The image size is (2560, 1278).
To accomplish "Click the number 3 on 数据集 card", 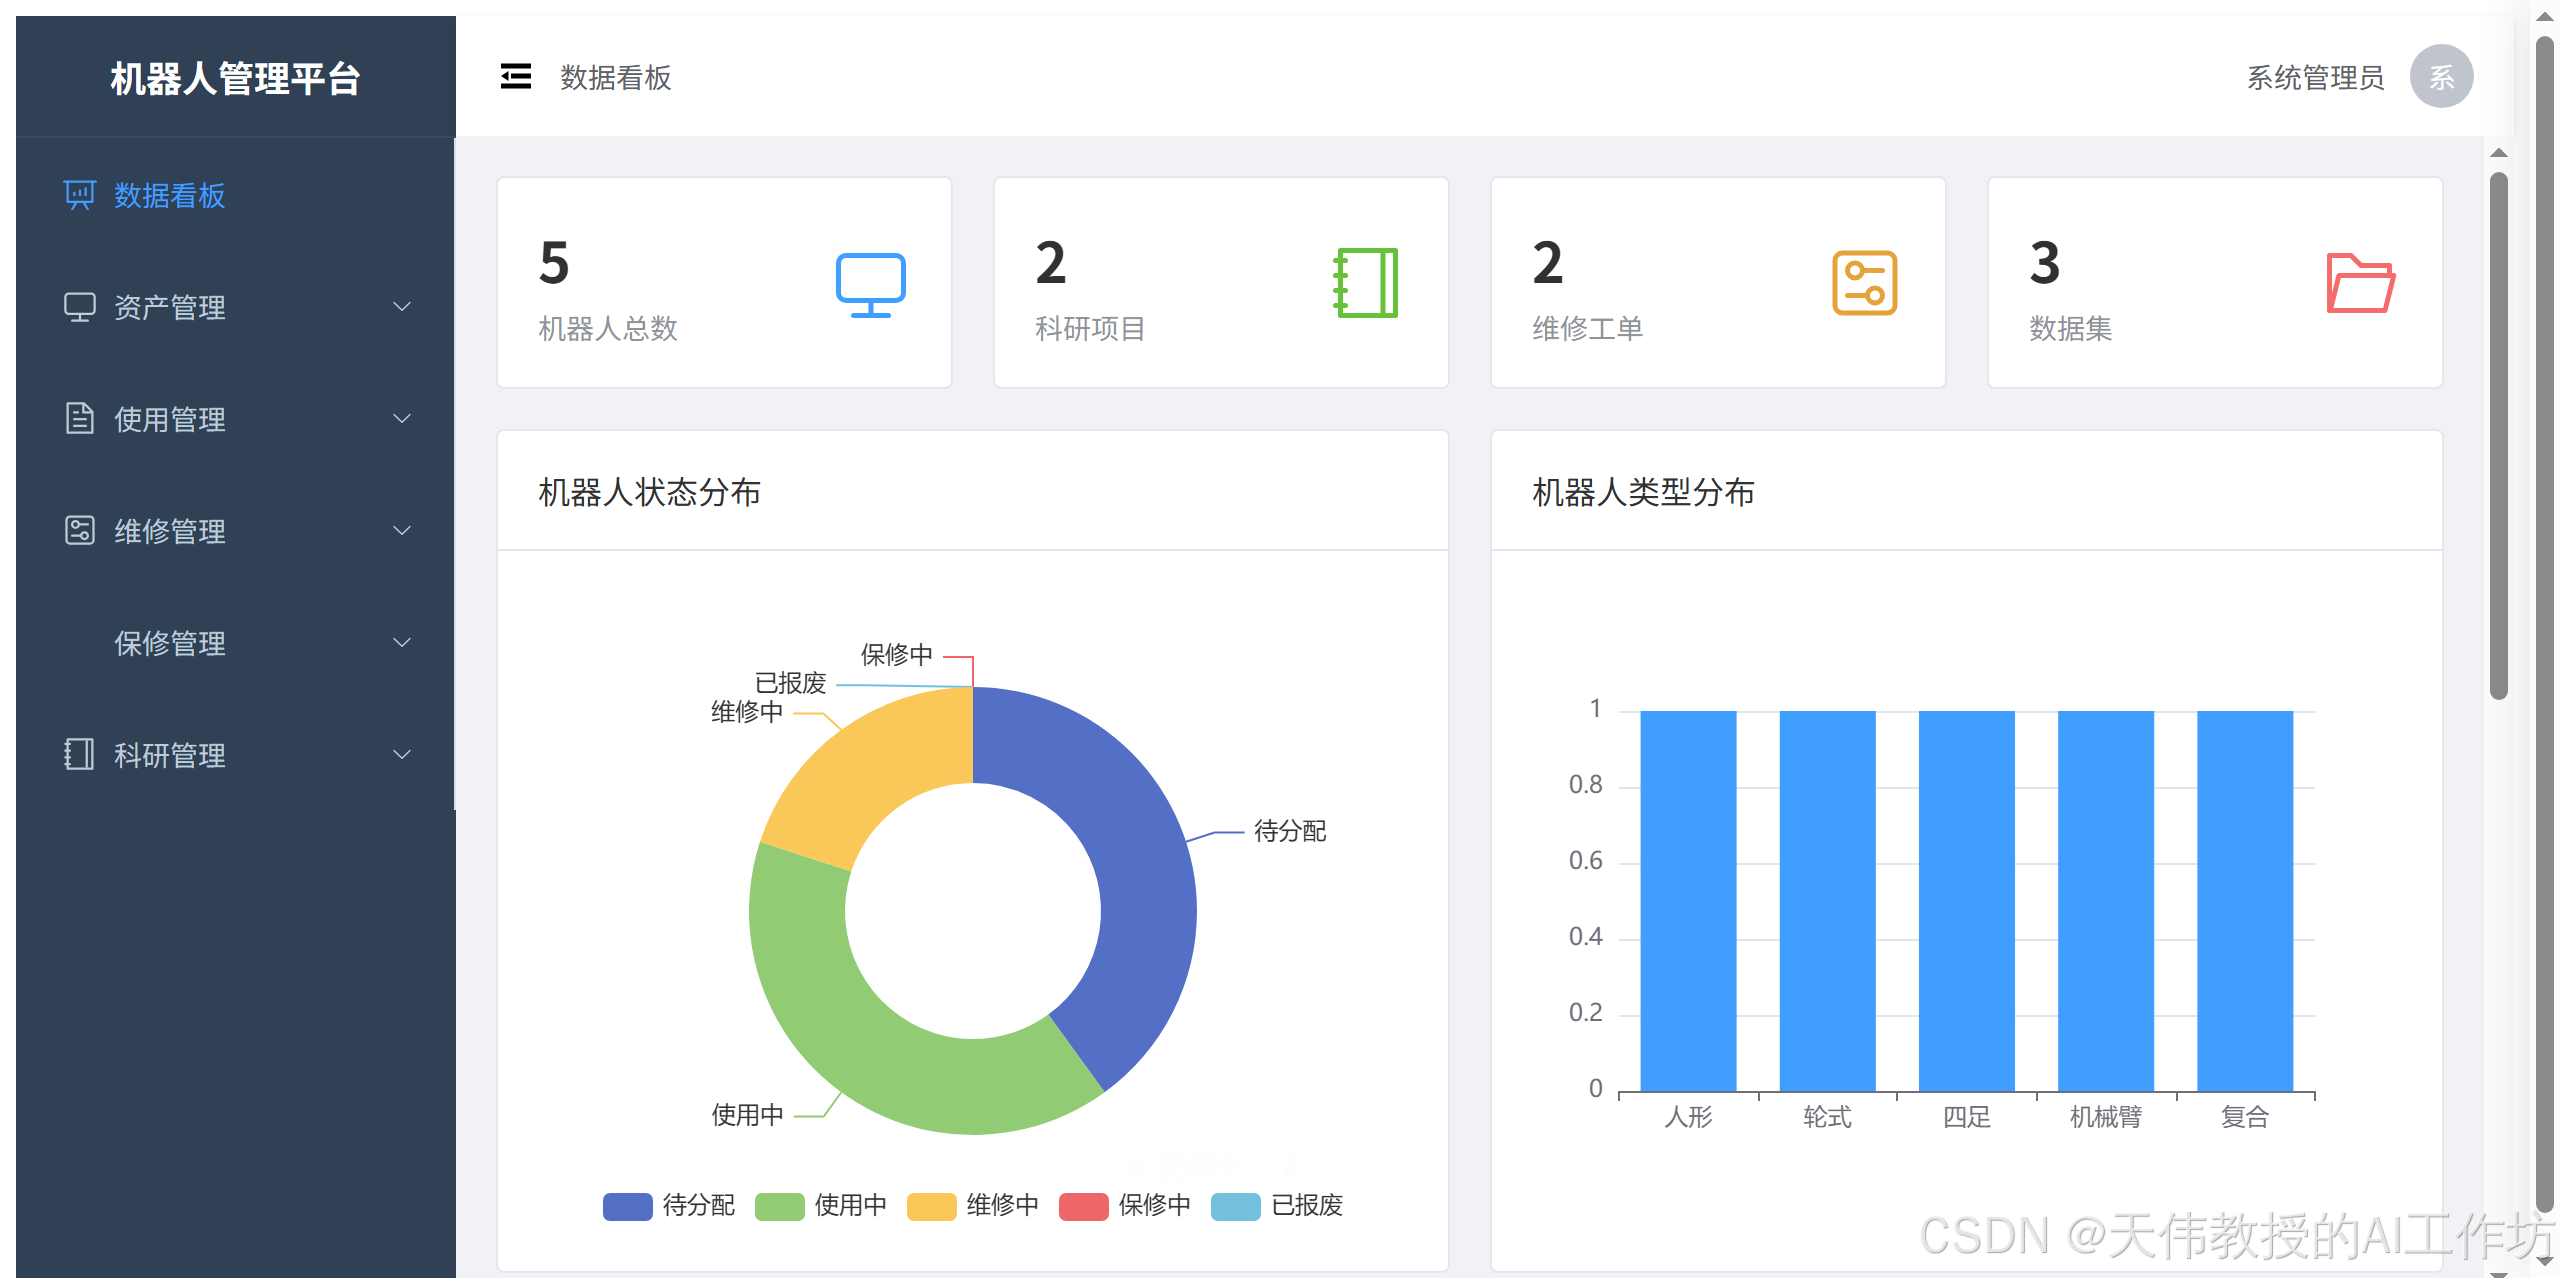I will tap(2045, 263).
